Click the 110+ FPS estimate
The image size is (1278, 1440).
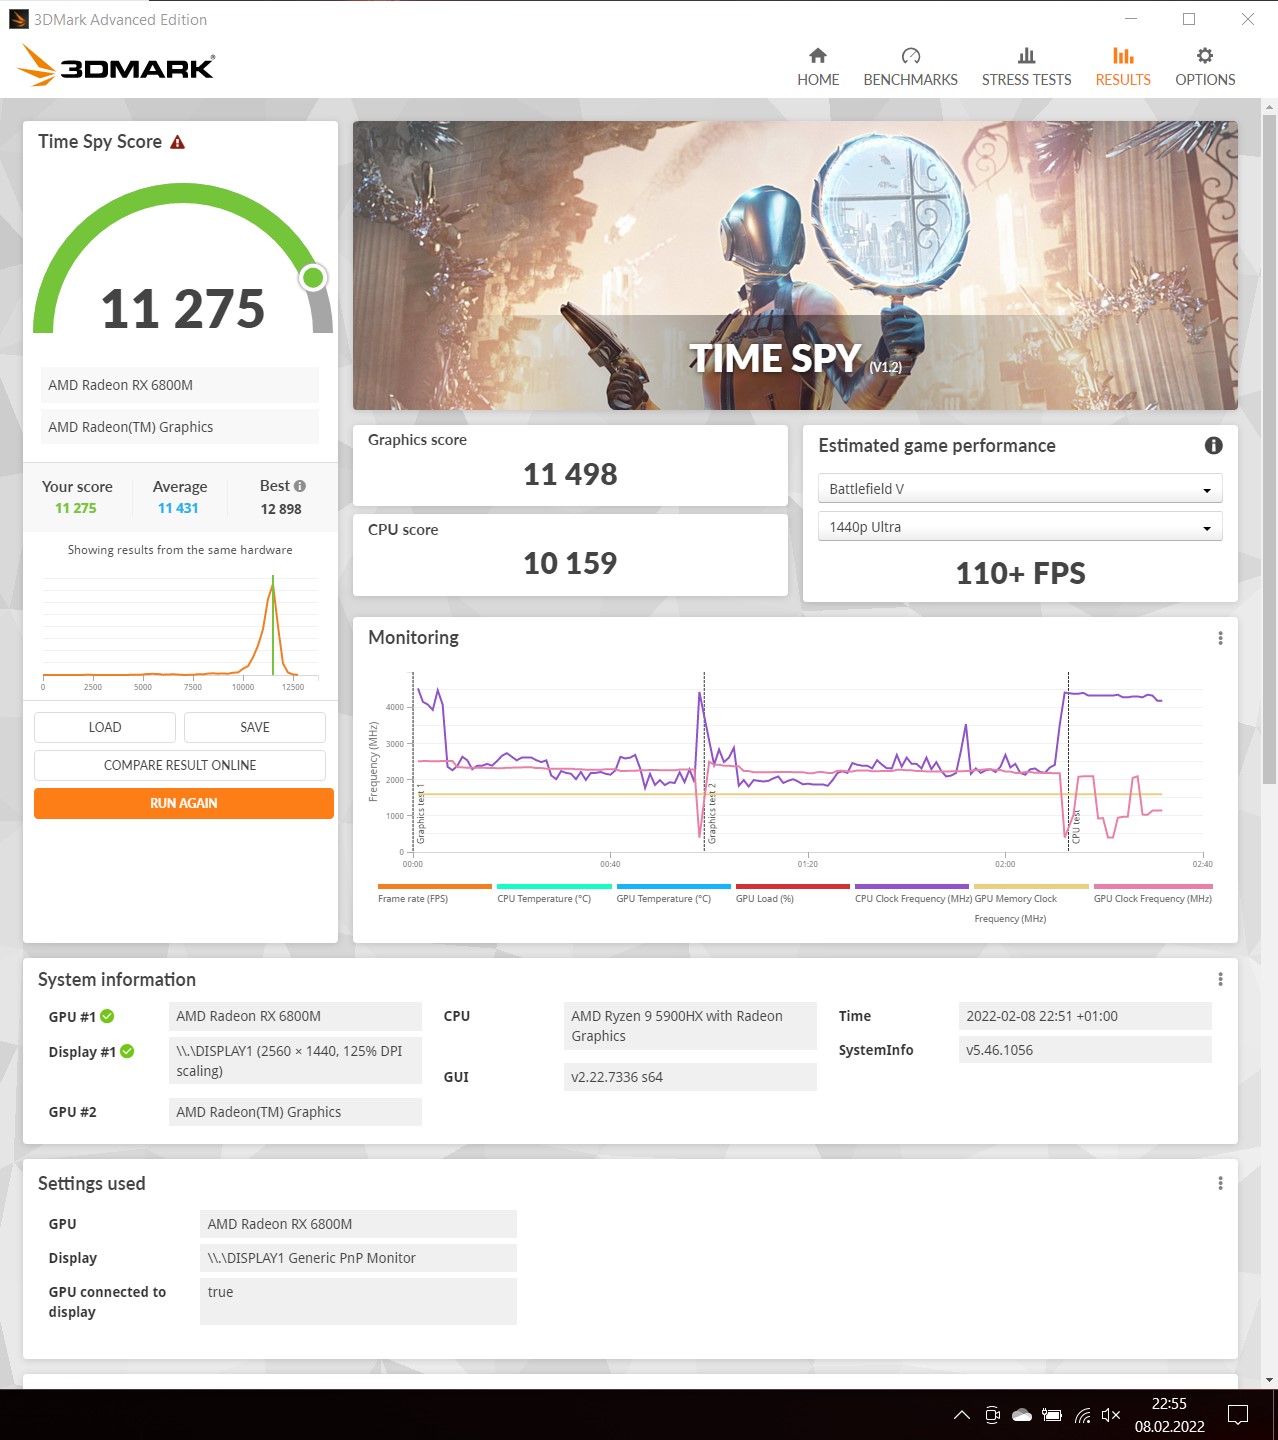(1020, 573)
